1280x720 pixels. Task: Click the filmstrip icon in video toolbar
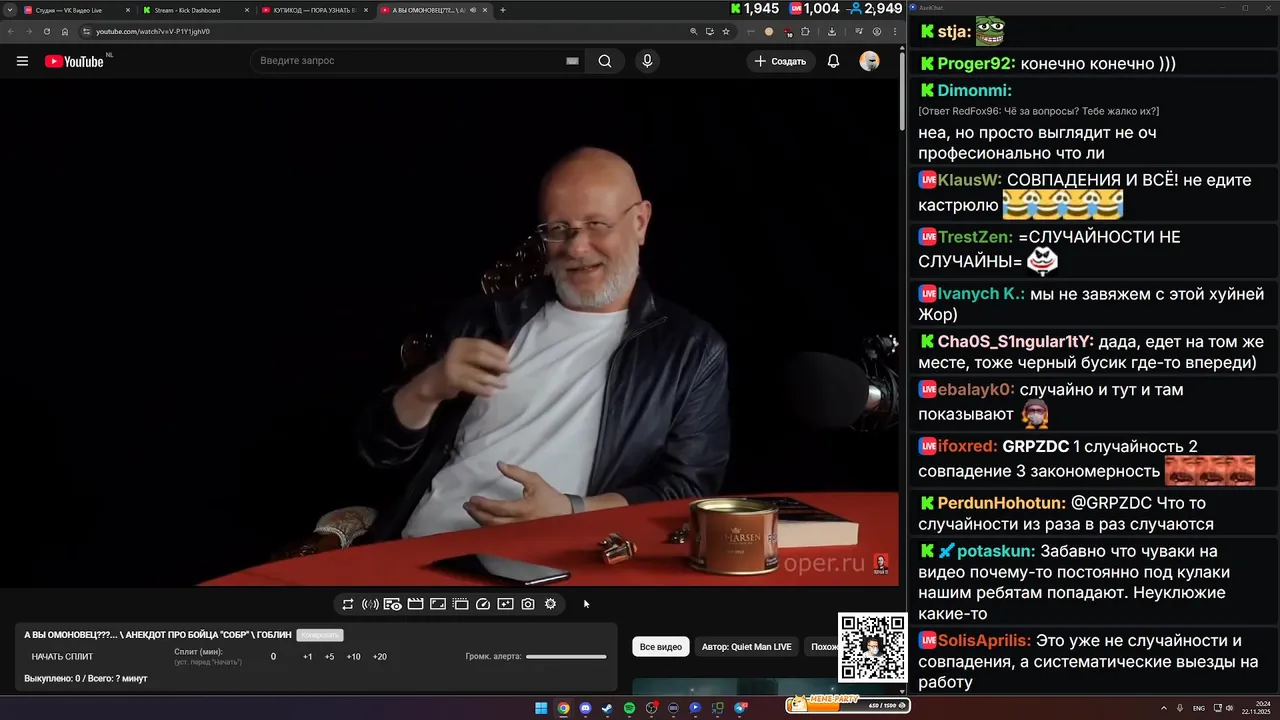[x=460, y=604]
